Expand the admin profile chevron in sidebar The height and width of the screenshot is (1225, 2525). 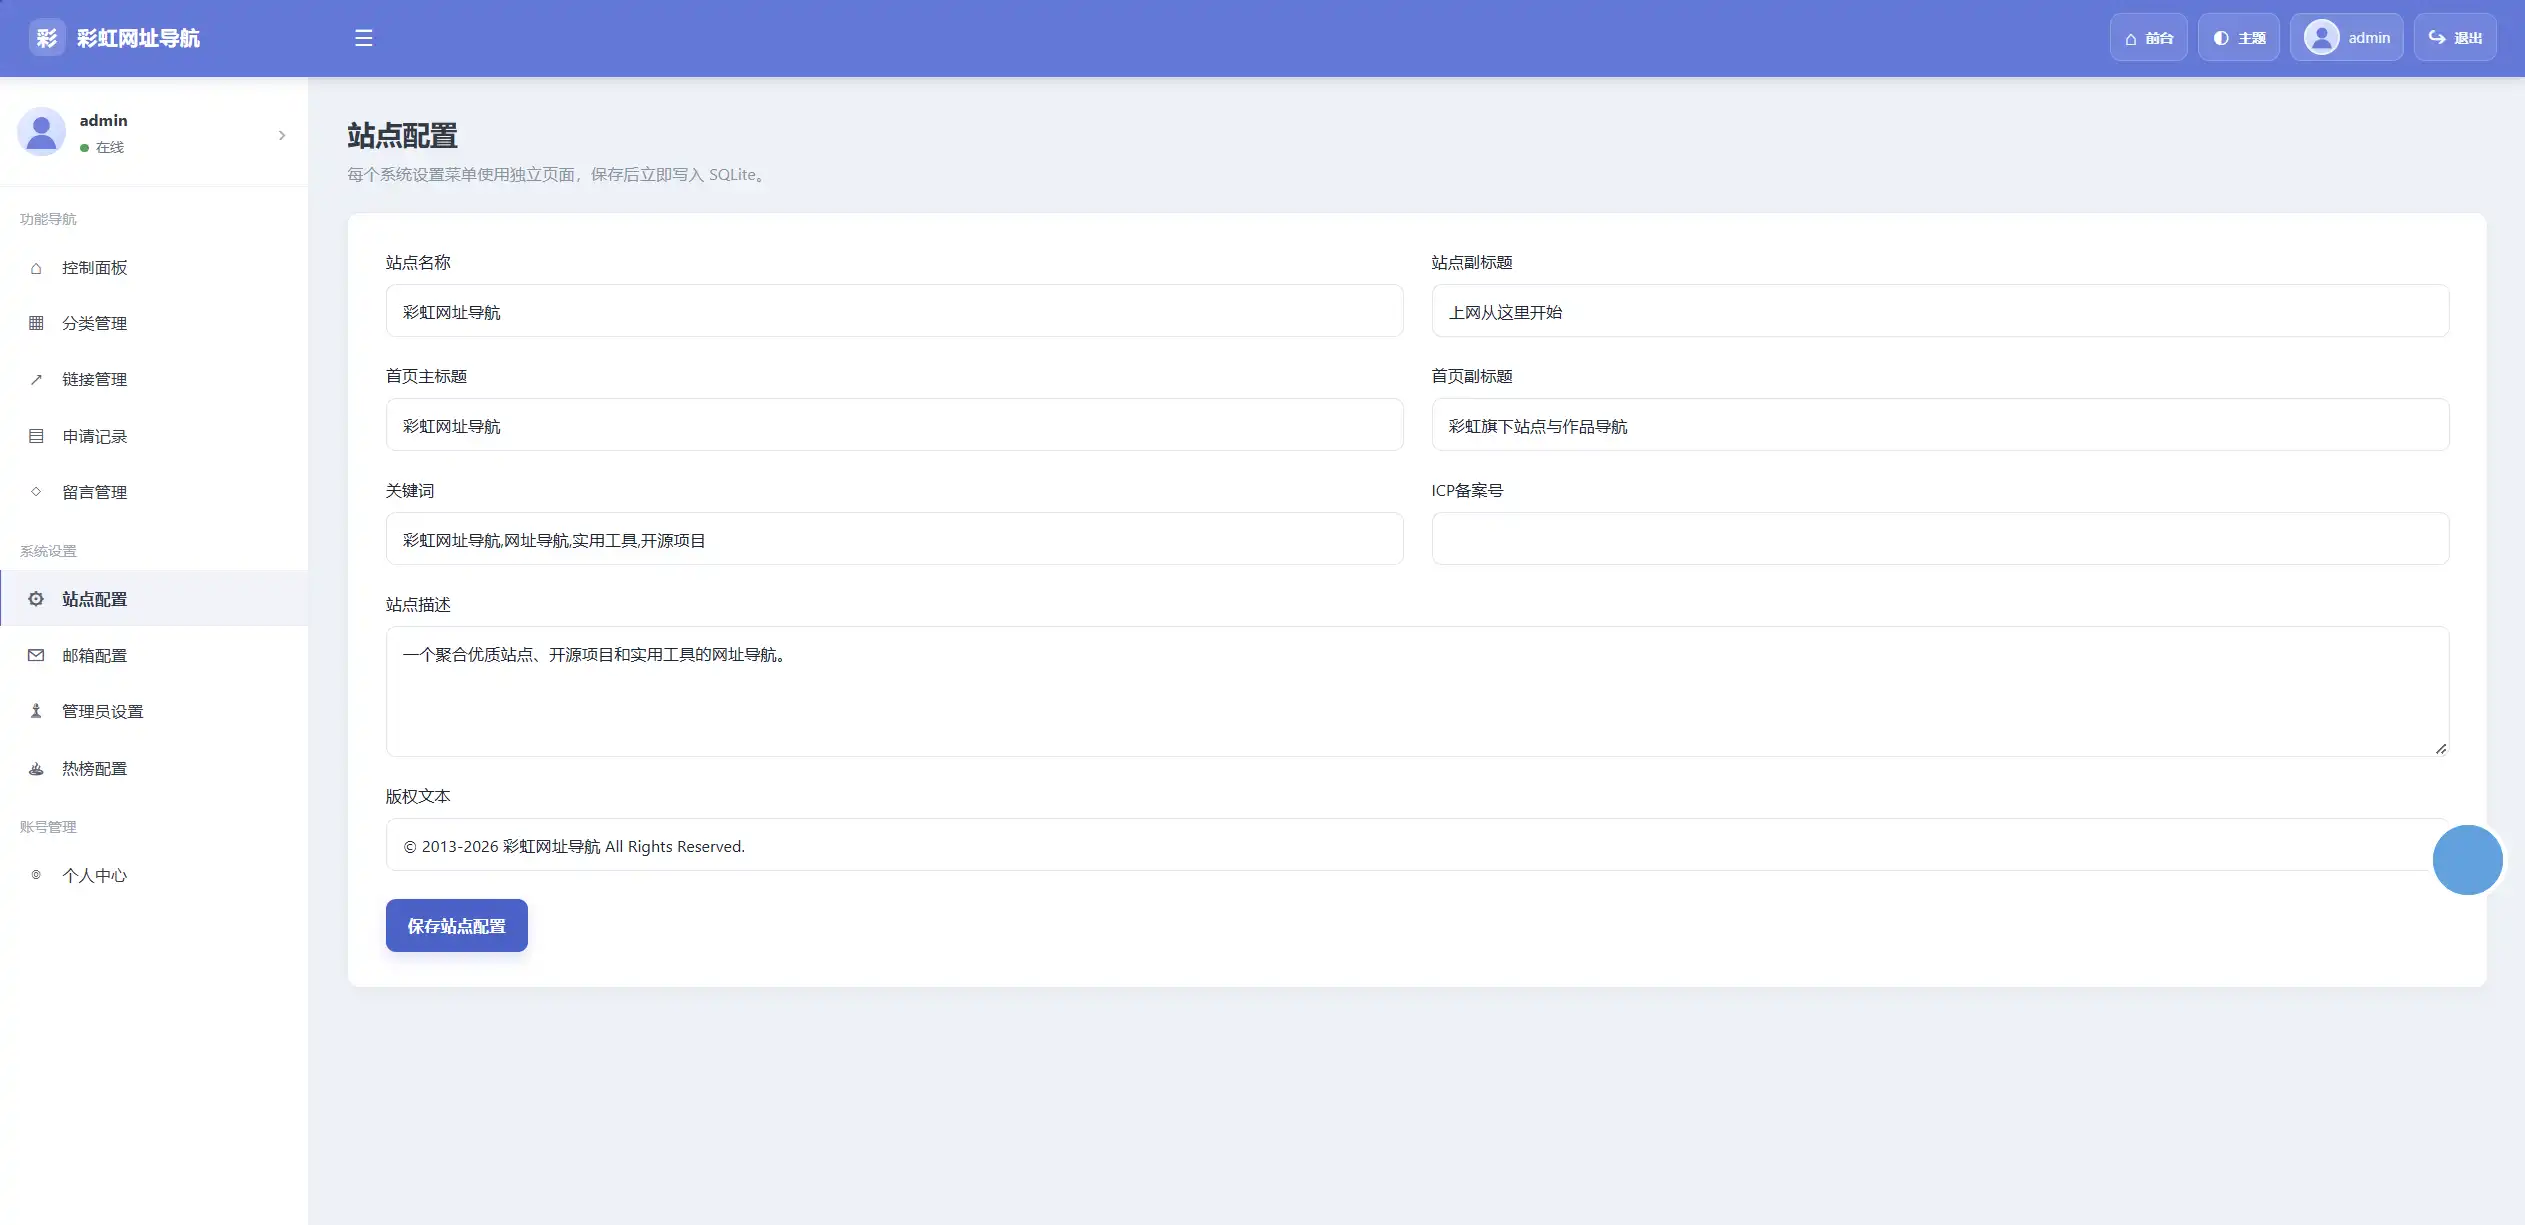(x=282, y=135)
